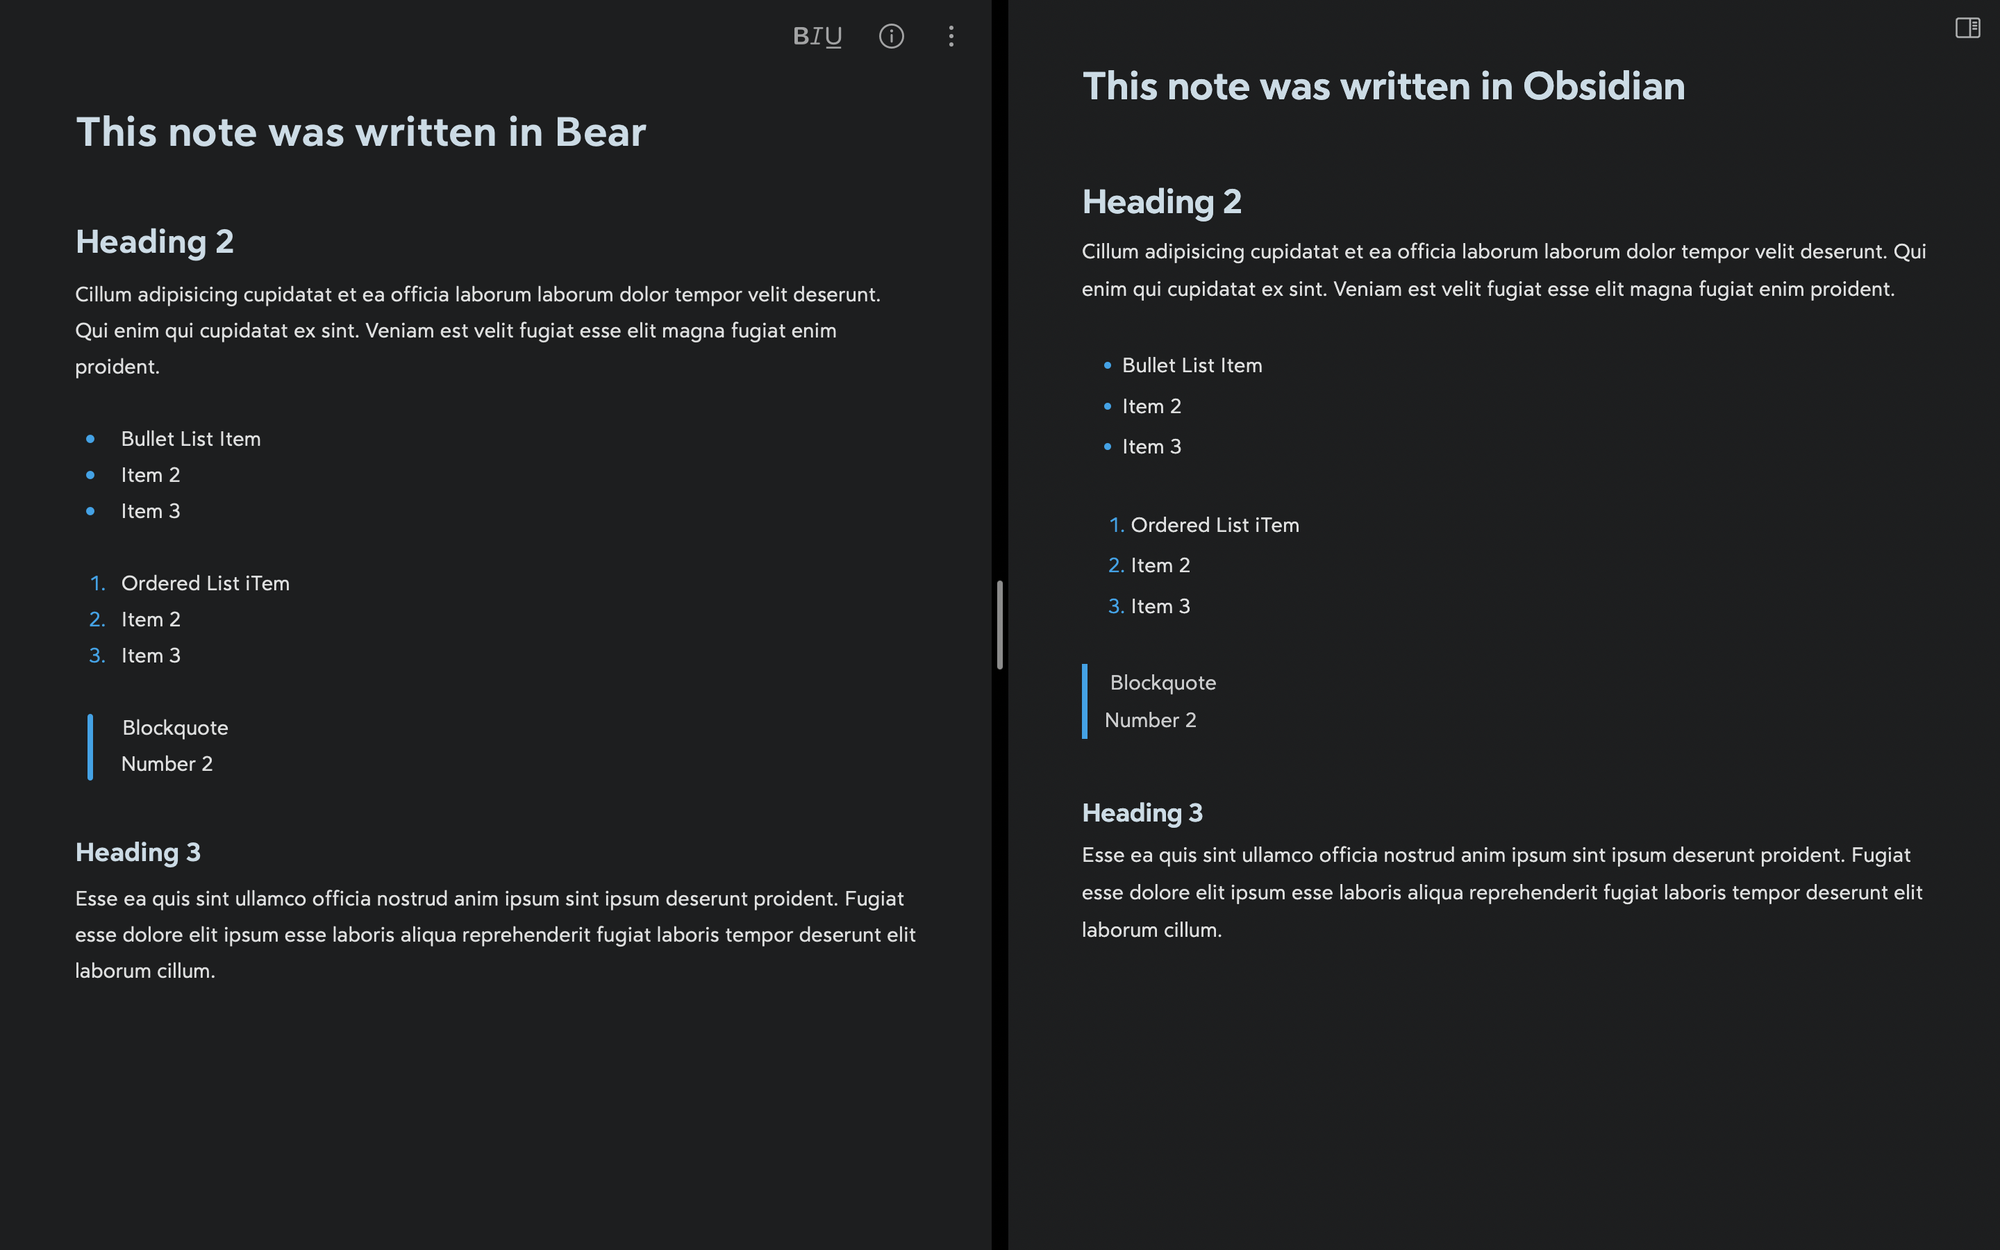The width and height of the screenshot is (2000, 1250).
Task: Reveal the sidebar via Obsidian's panel icon
Action: (1968, 29)
